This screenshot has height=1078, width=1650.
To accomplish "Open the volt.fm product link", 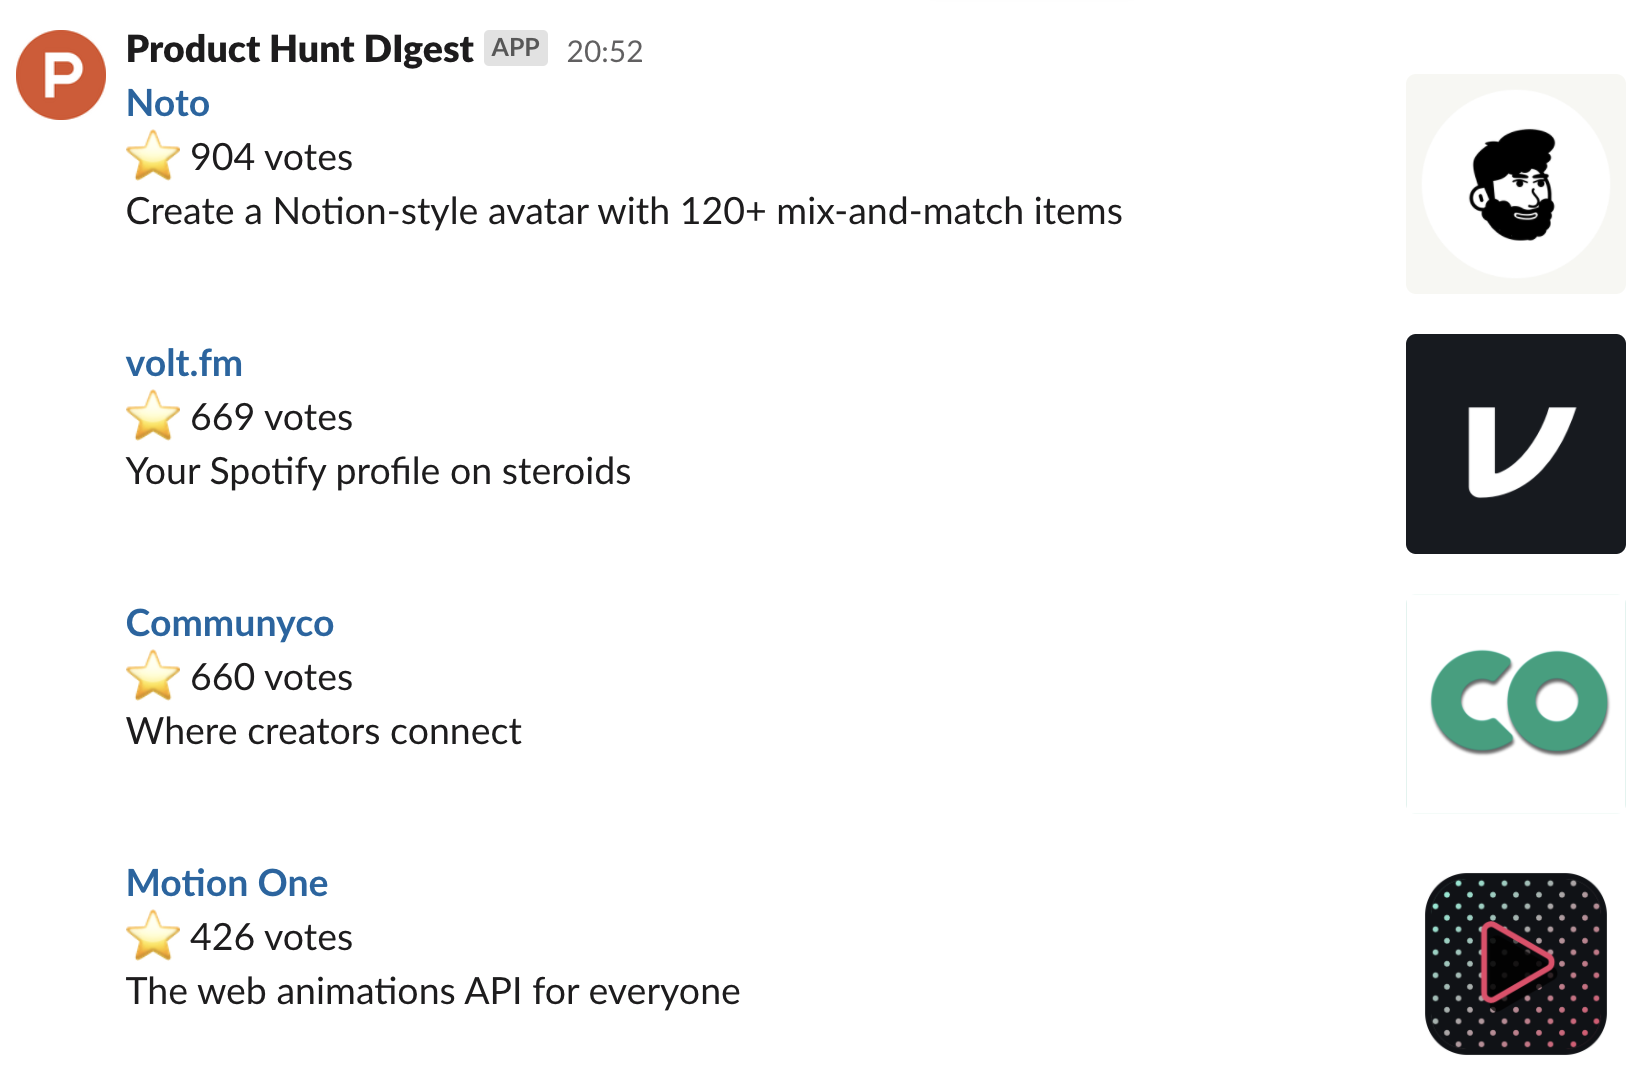I will 184,362.
